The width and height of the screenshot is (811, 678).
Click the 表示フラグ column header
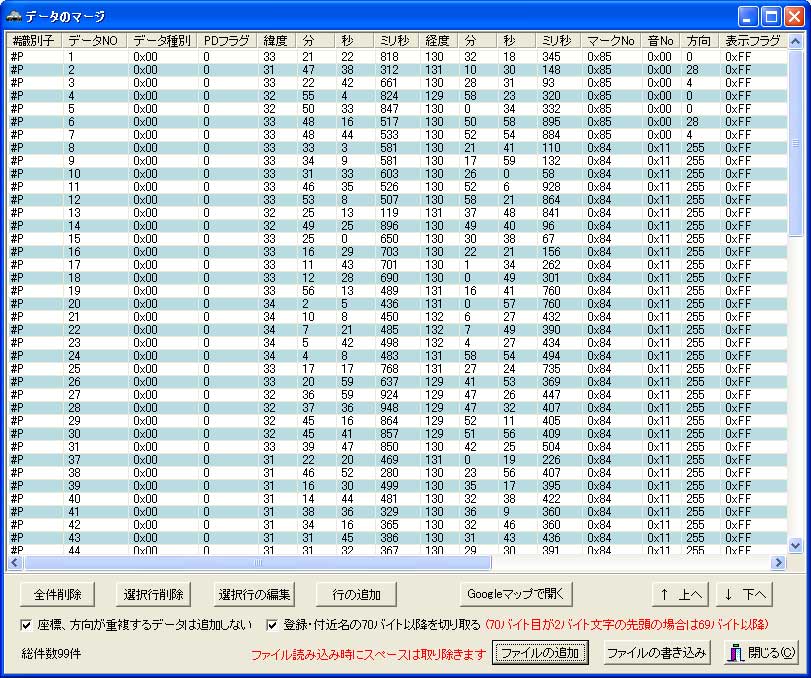[x=753, y=40]
